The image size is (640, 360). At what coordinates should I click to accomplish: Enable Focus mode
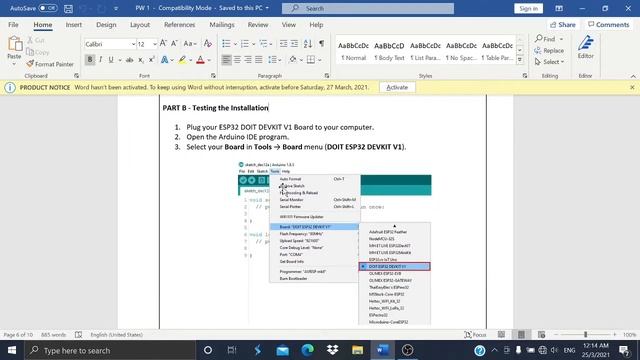(476, 335)
